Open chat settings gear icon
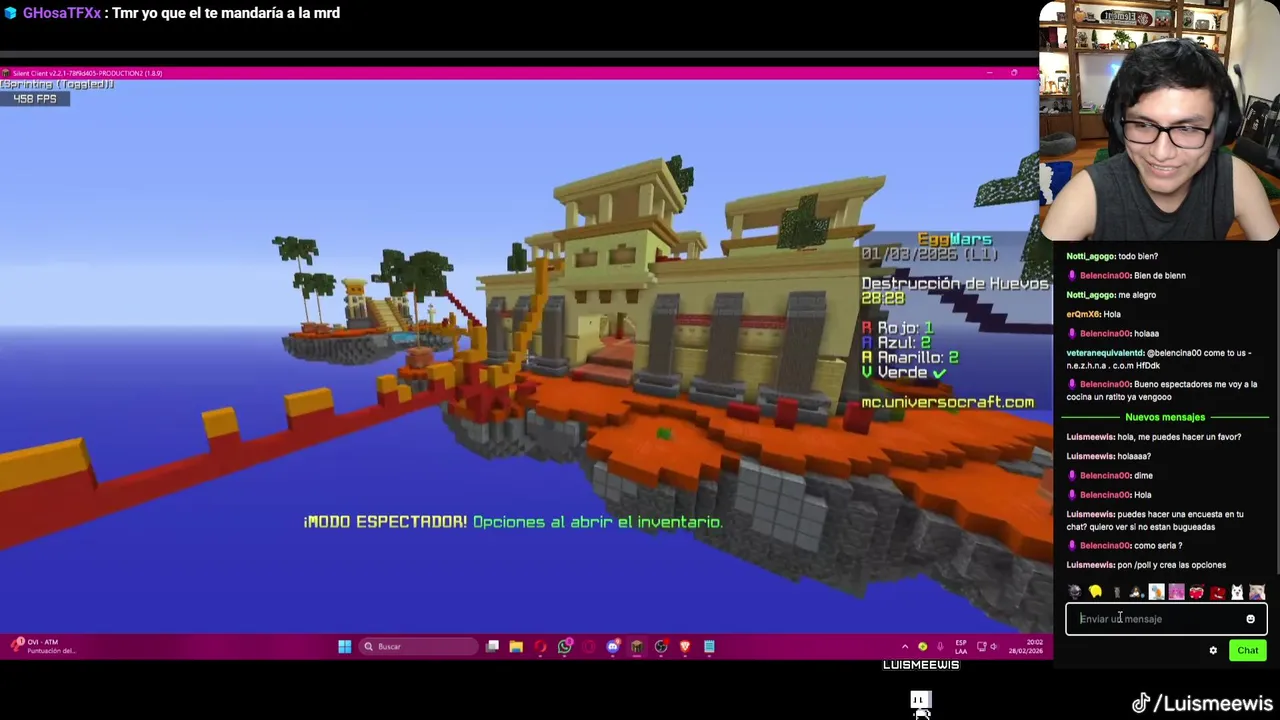This screenshot has height=720, width=1280. (1213, 650)
